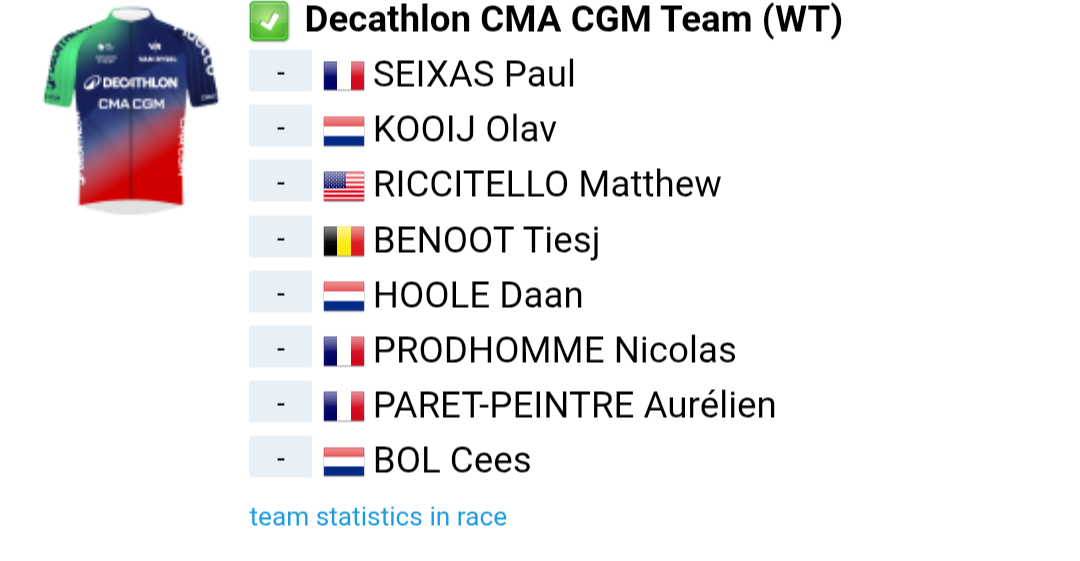The height and width of the screenshot is (561, 1080).
Task: View HOOLE Daan's rider page
Action: [478, 295]
